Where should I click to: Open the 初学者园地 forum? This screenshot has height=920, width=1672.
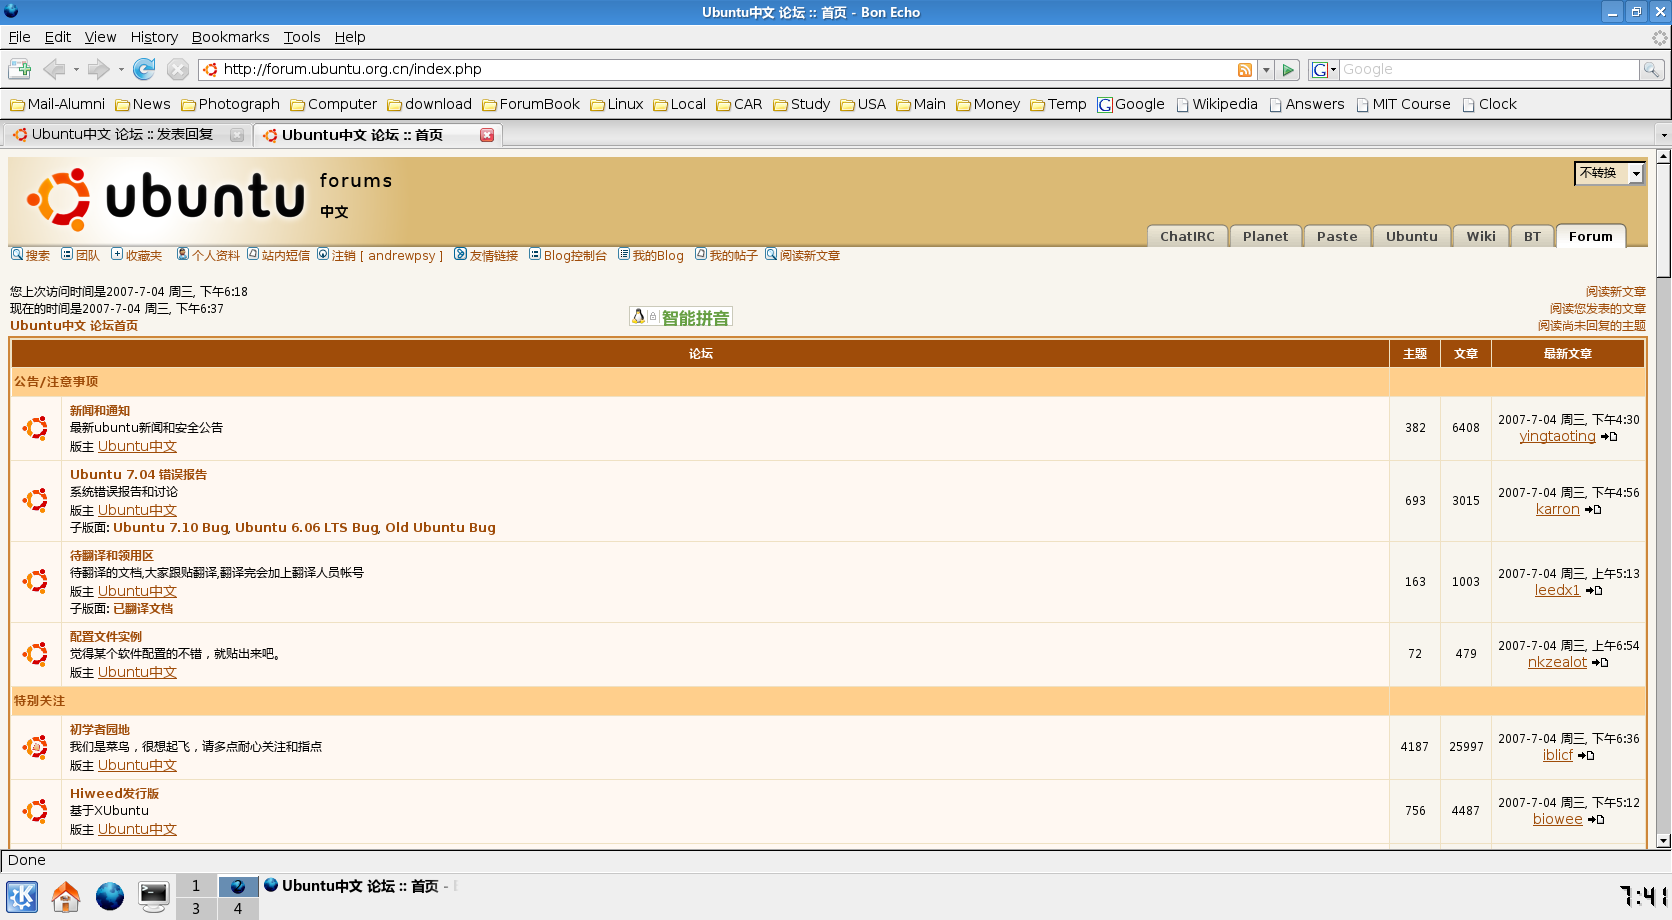coord(100,730)
